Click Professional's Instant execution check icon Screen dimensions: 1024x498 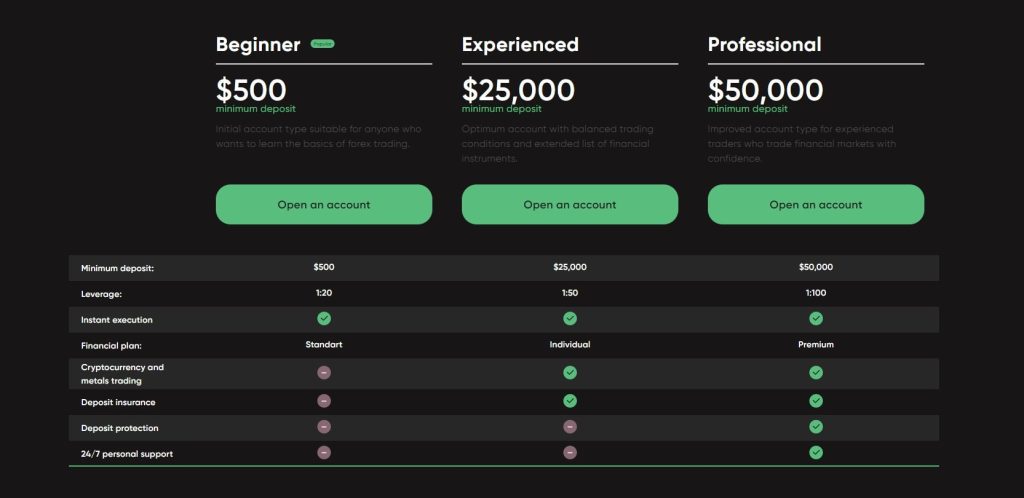point(816,319)
